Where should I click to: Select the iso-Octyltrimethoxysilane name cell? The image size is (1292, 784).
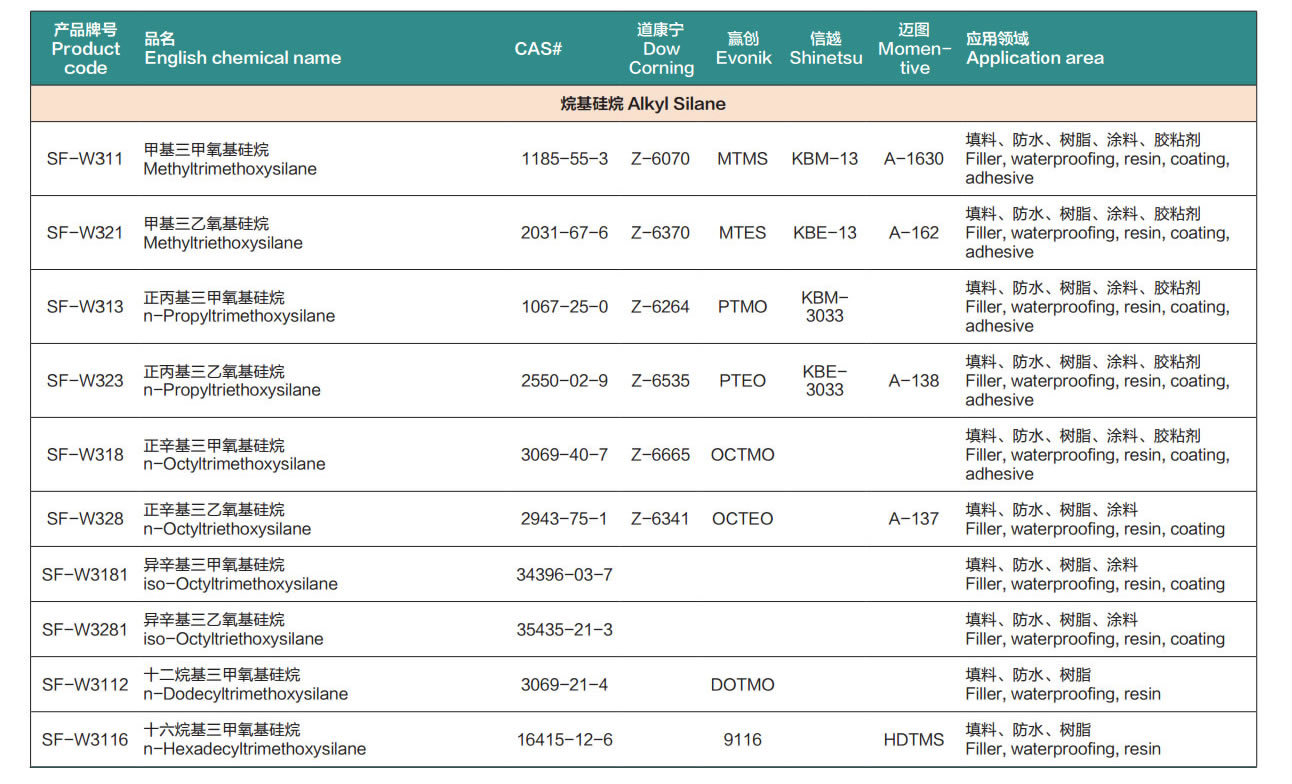point(241,575)
